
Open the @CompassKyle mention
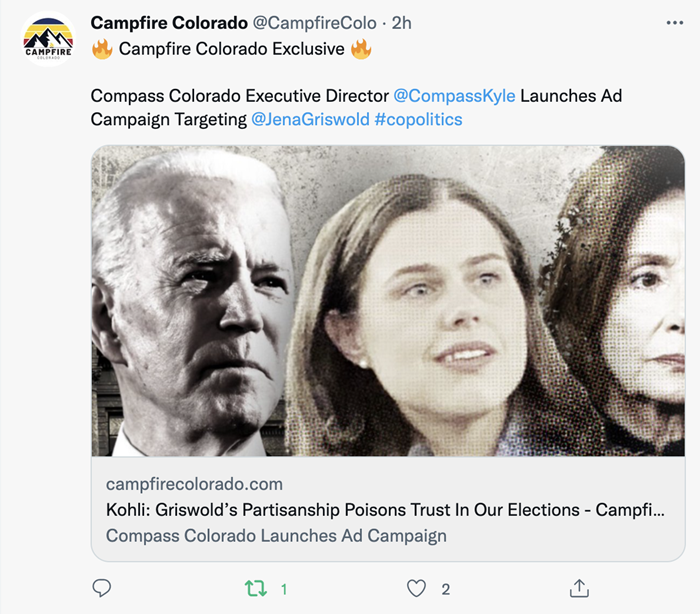pos(454,96)
